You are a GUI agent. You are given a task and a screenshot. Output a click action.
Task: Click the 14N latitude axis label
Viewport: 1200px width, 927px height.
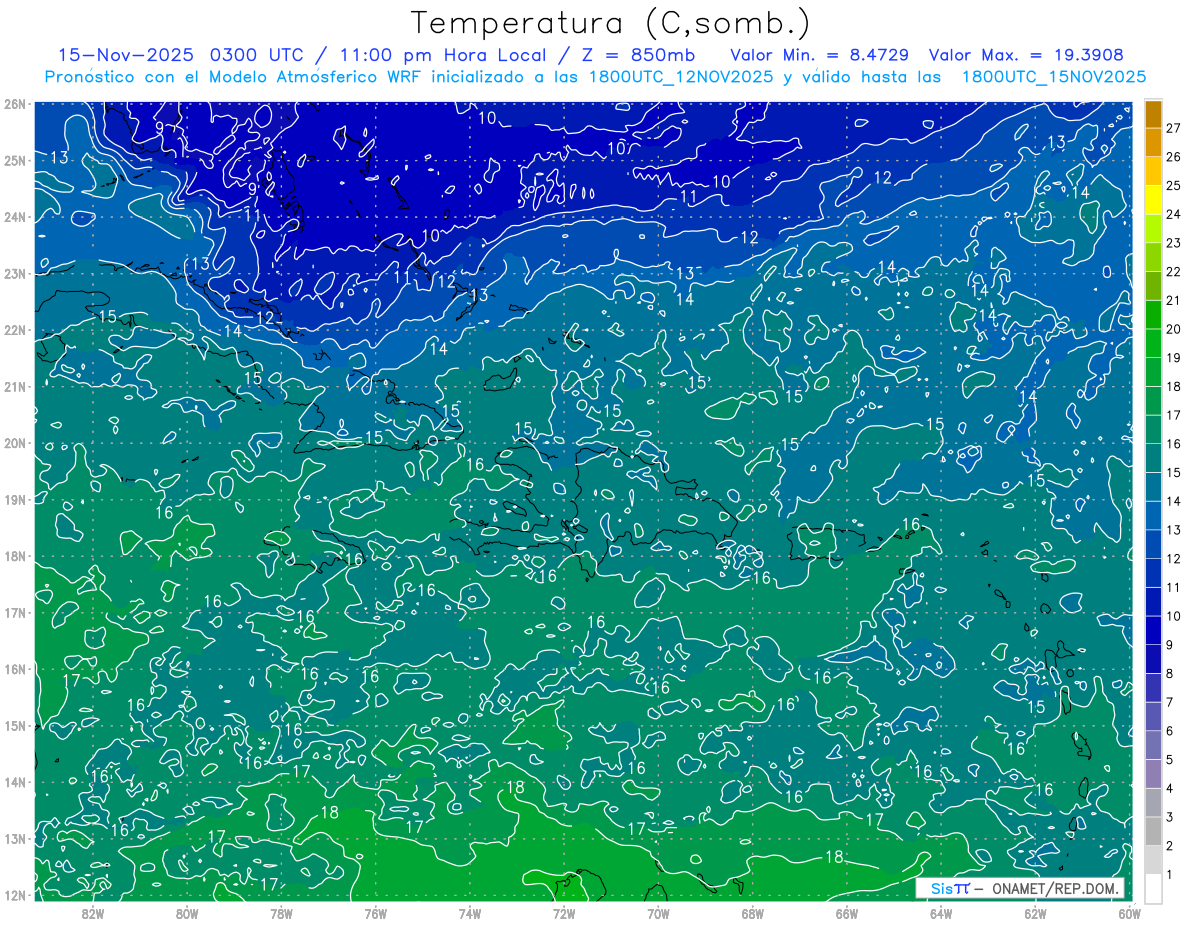[x=14, y=782]
